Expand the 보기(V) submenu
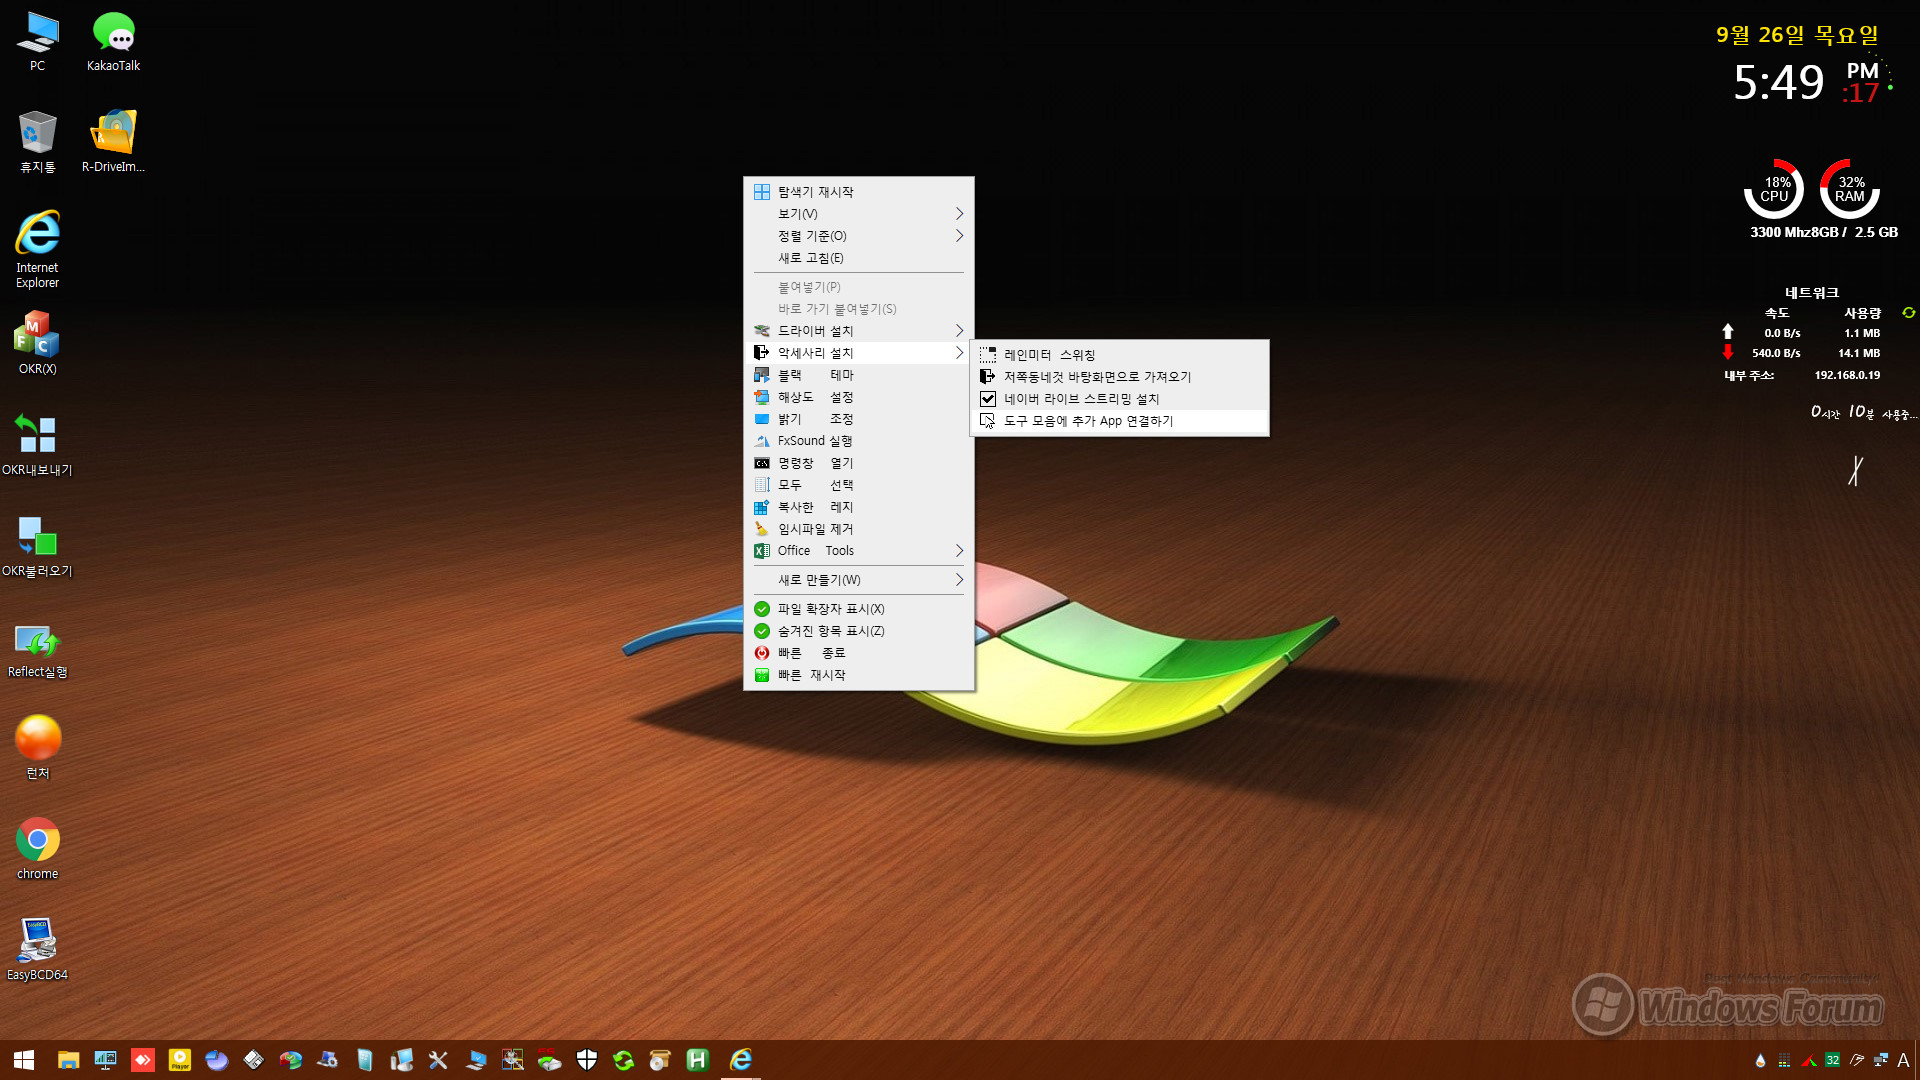This screenshot has width=1920, height=1080. [x=859, y=214]
